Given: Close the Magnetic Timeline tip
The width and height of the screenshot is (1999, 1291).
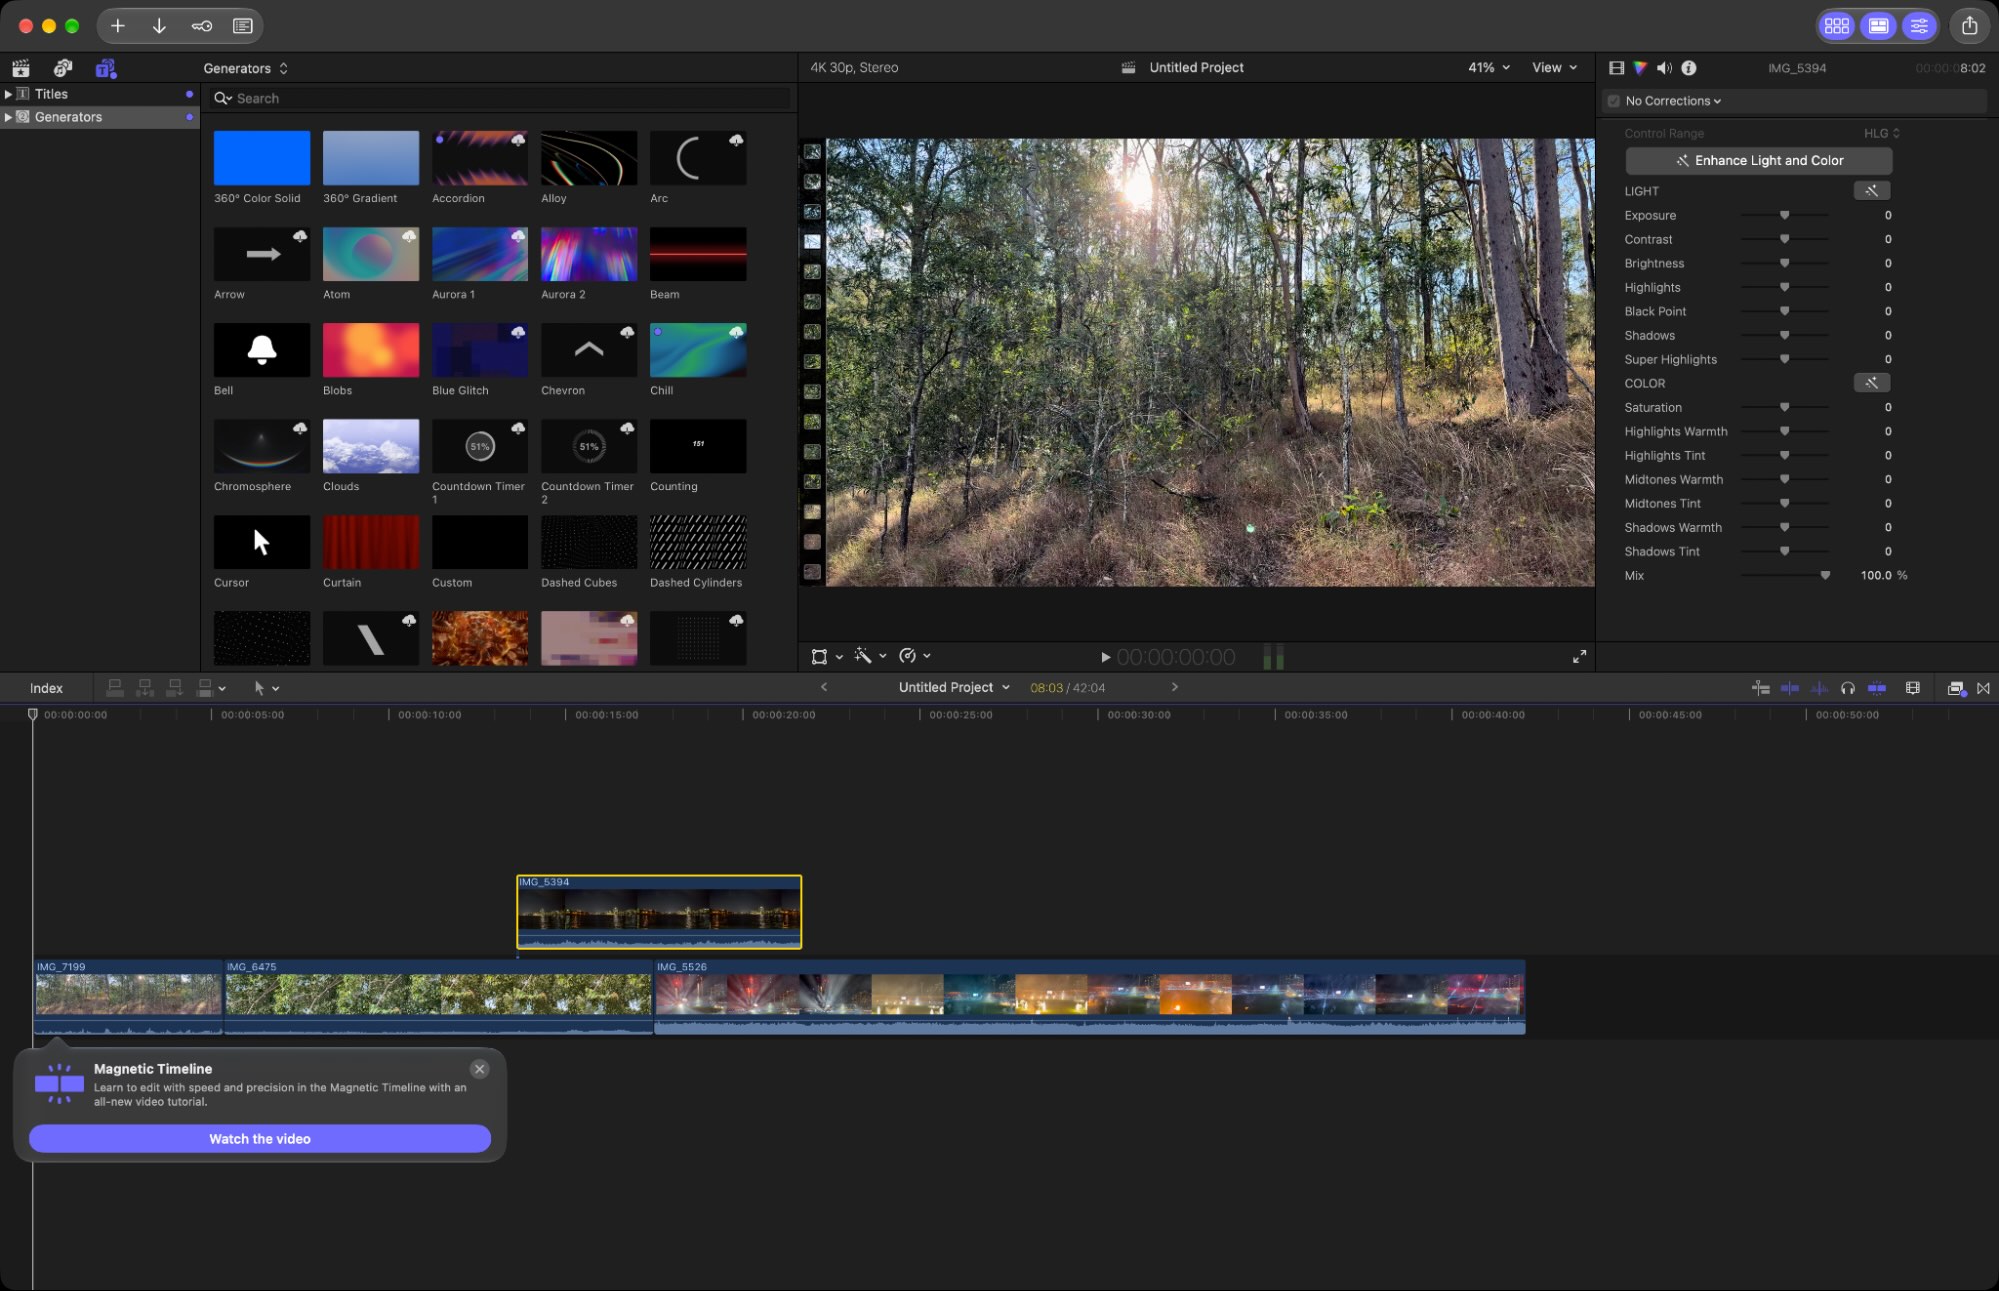Looking at the screenshot, I should pyautogui.click(x=480, y=1069).
